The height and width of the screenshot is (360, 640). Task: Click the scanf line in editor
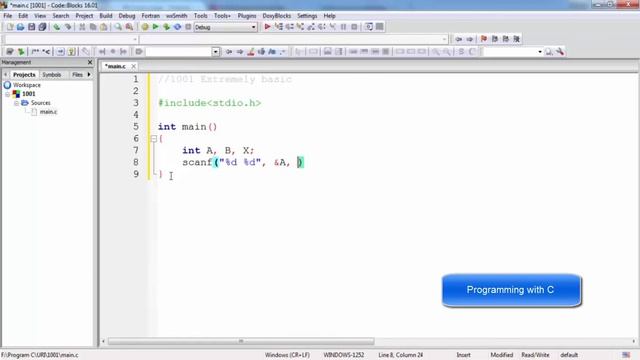coord(243,162)
